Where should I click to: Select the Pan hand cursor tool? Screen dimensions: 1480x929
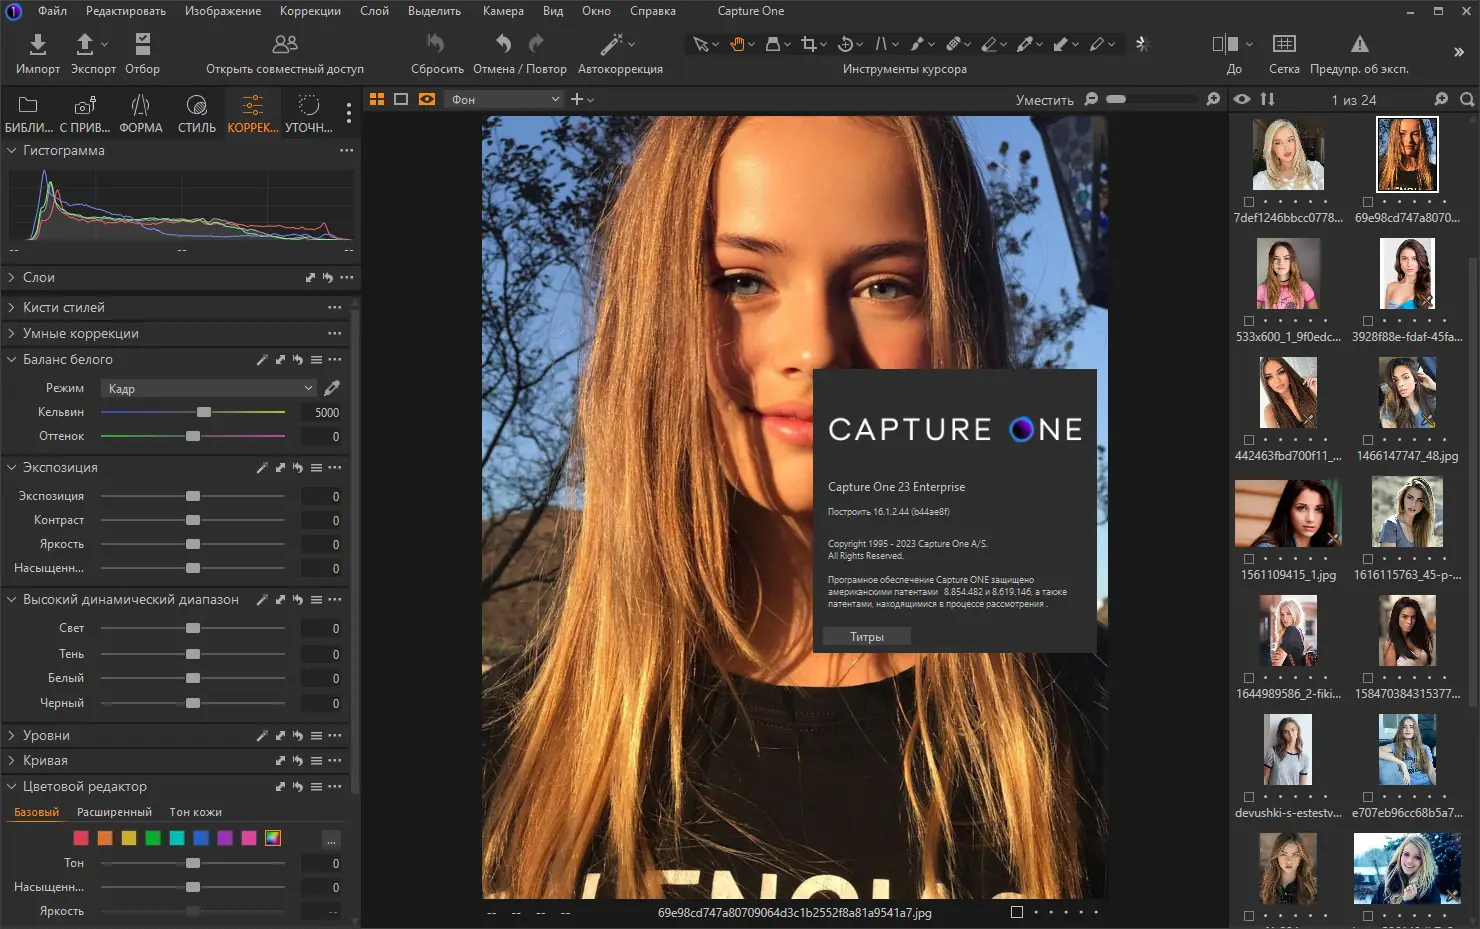[x=738, y=44]
